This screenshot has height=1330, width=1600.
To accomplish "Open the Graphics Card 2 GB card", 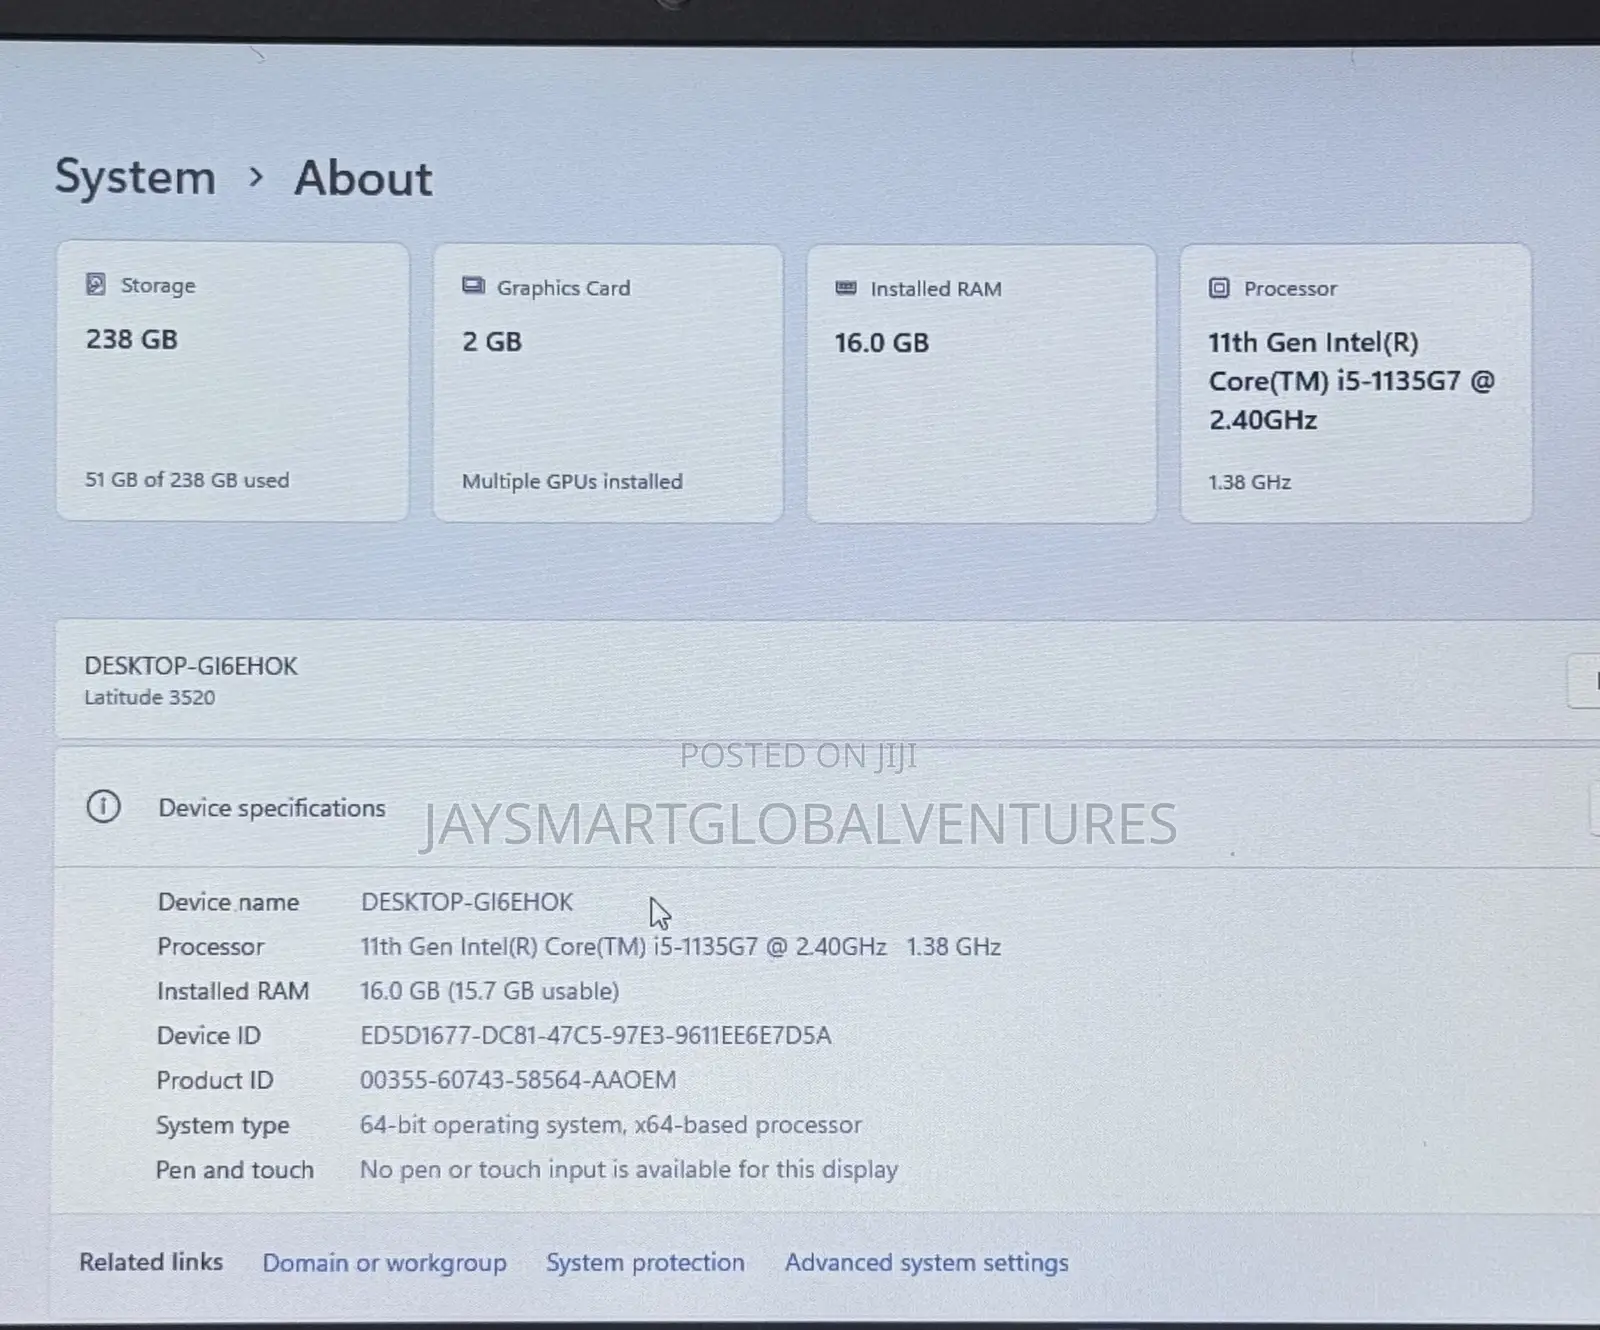I will (608, 383).
